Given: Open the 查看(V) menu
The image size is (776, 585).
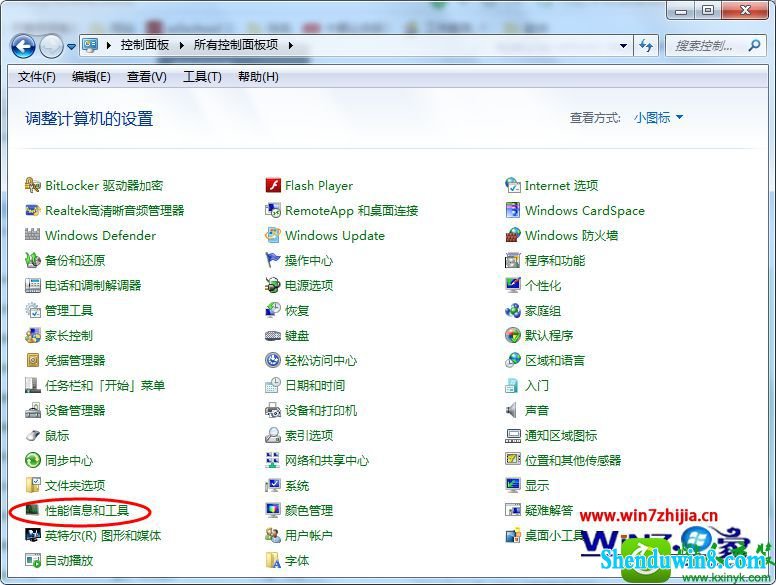Looking at the screenshot, I should [x=146, y=77].
